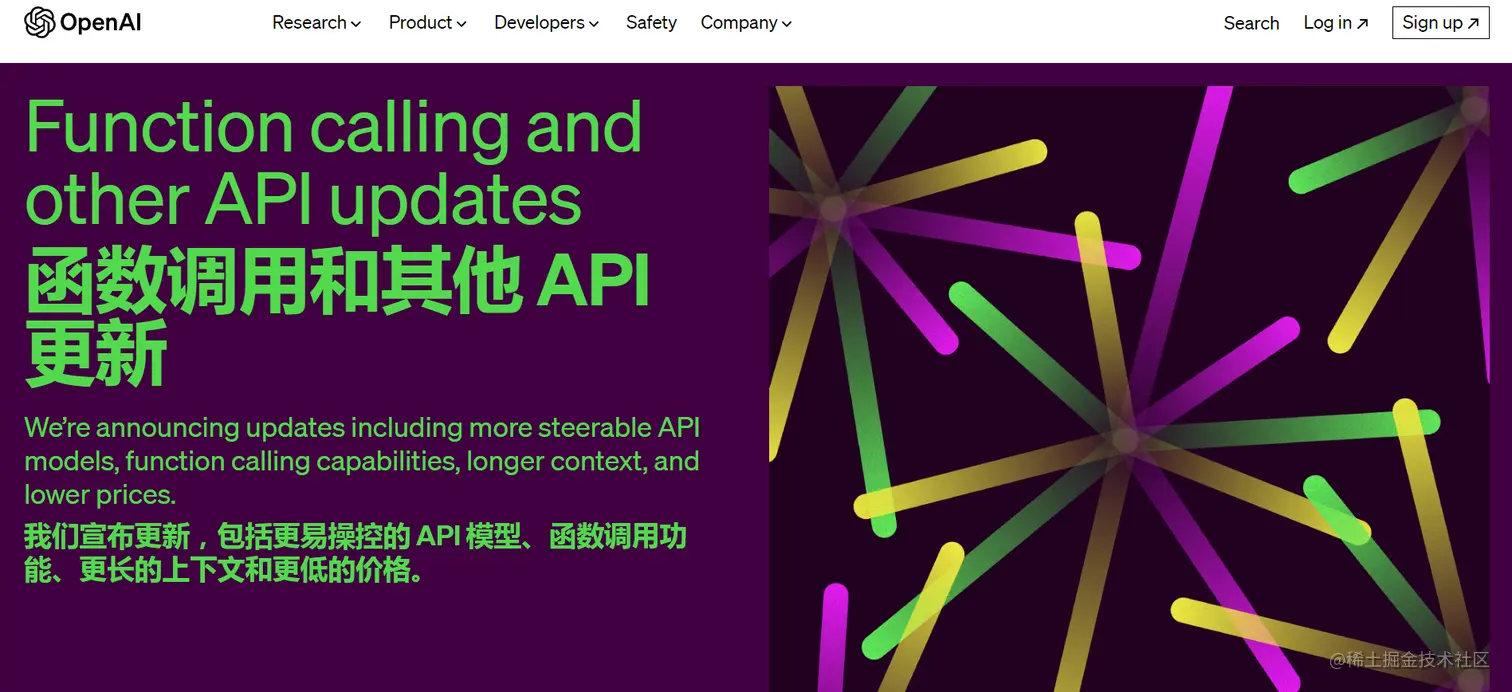
Task: Click the OpenAI logo in the header
Action: click(x=83, y=22)
